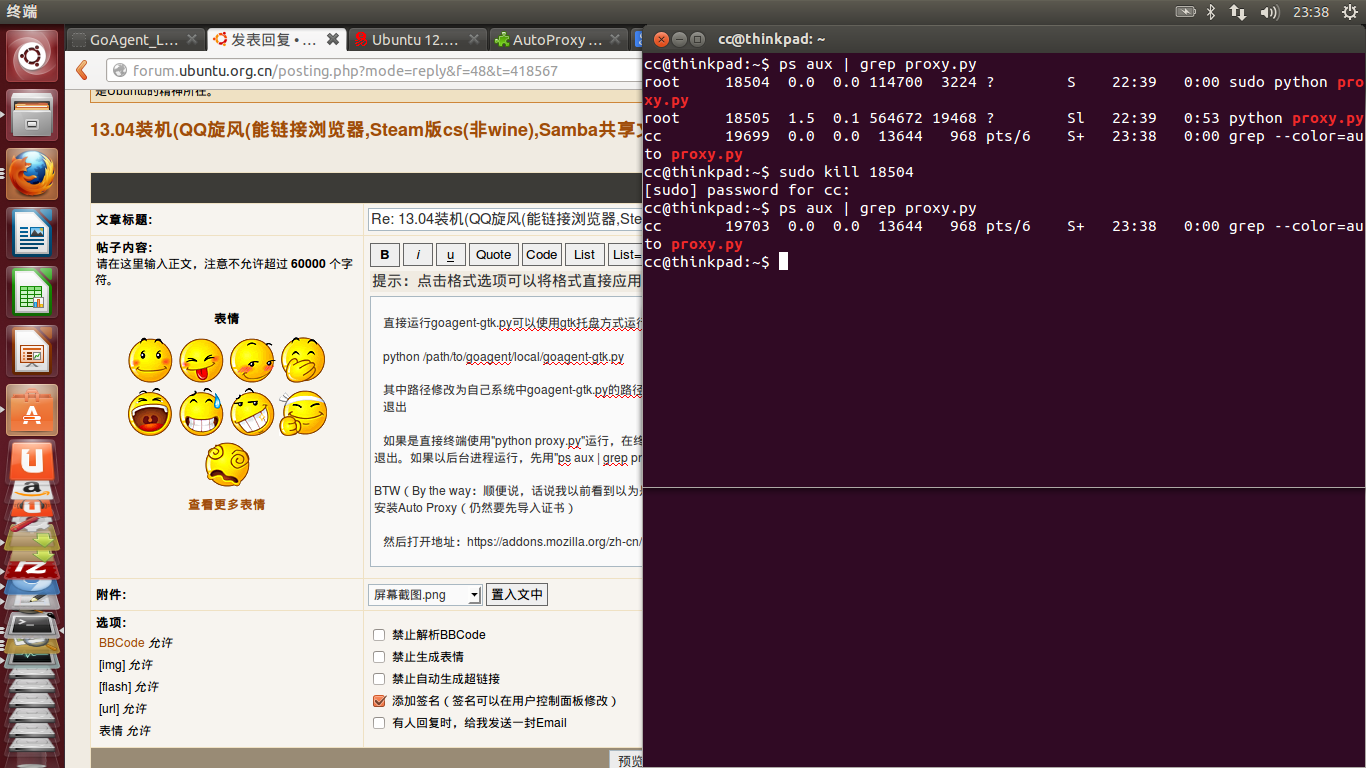The width and height of the screenshot is (1366, 768).
Task: Close the 发表回复 browser tab
Action: (x=332, y=40)
